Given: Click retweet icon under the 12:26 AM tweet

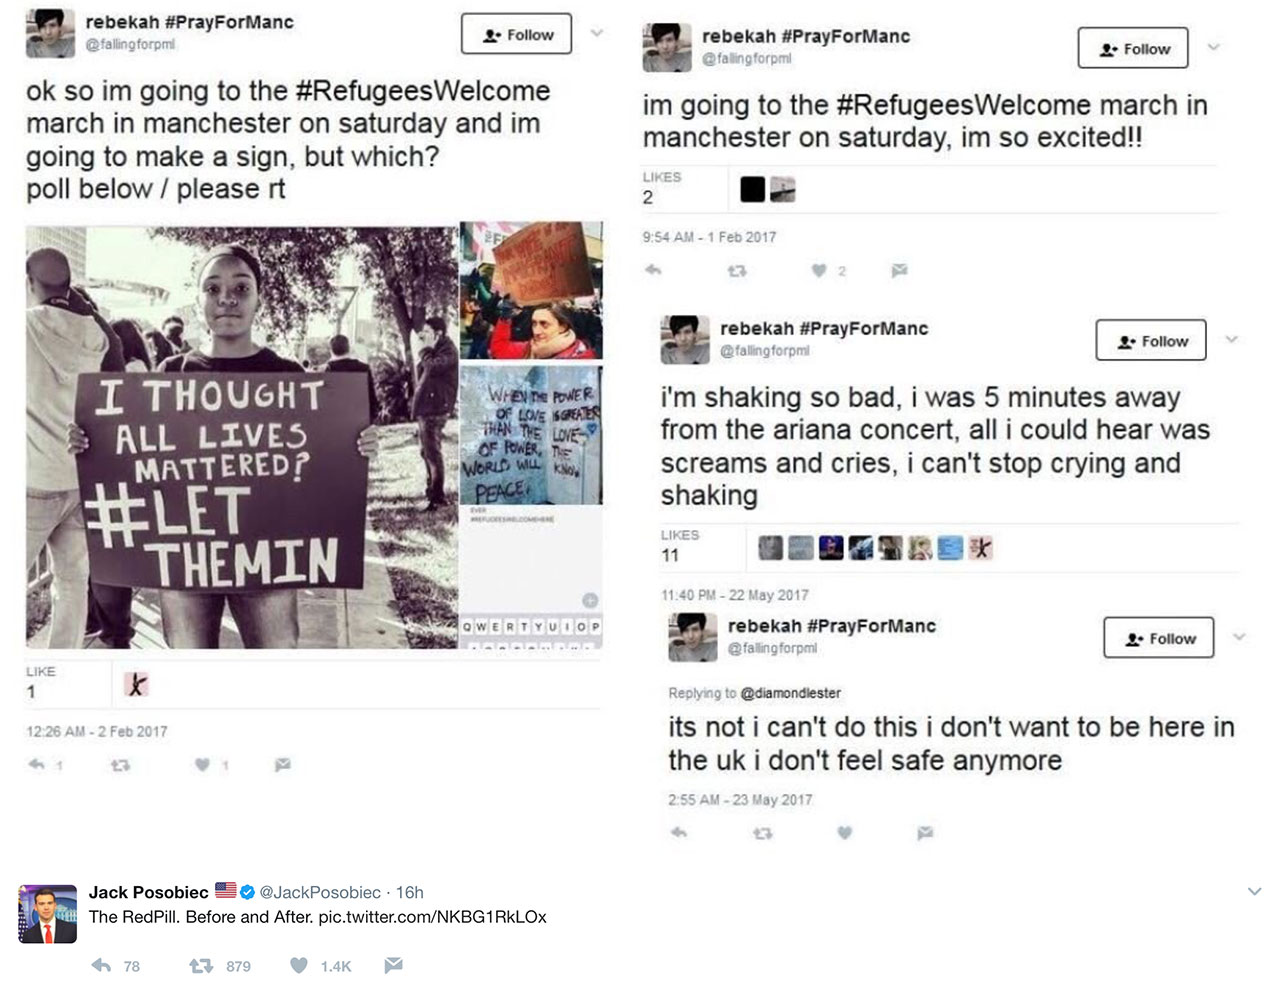Looking at the screenshot, I should coord(120,765).
